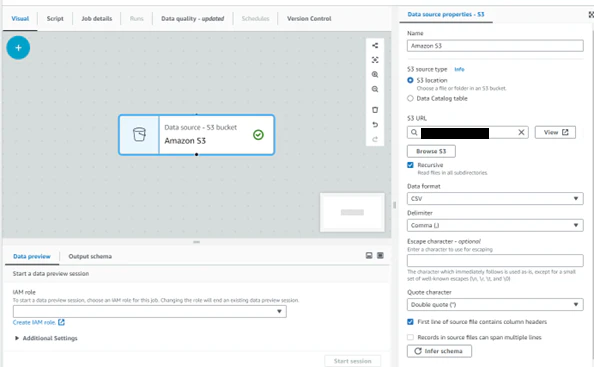
Task: Switch to the Visual tab
Action: pos(20,19)
